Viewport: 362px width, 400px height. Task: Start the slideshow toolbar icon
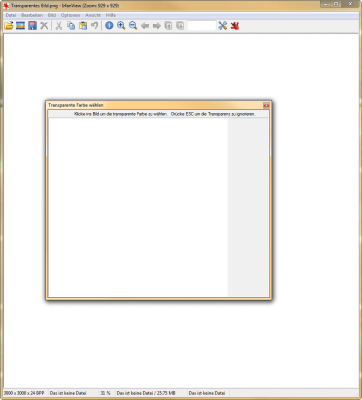[x=20, y=26]
